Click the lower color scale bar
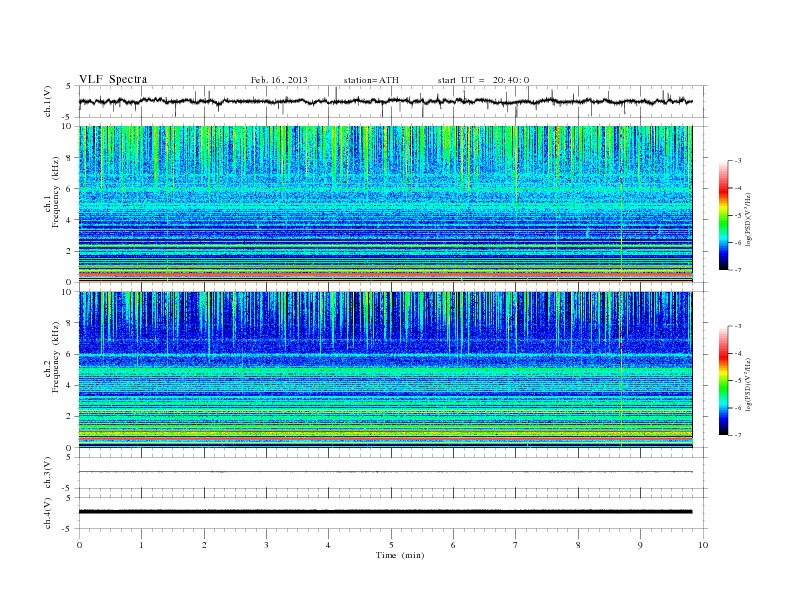Image resolution: width=792 pixels, height=612 pixels. click(723, 381)
